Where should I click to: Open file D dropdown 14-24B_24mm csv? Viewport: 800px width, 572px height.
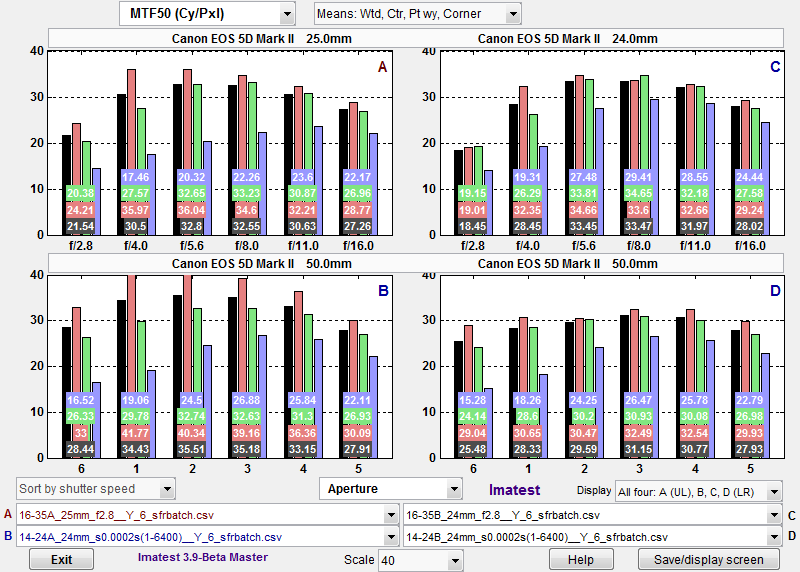(592, 537)
